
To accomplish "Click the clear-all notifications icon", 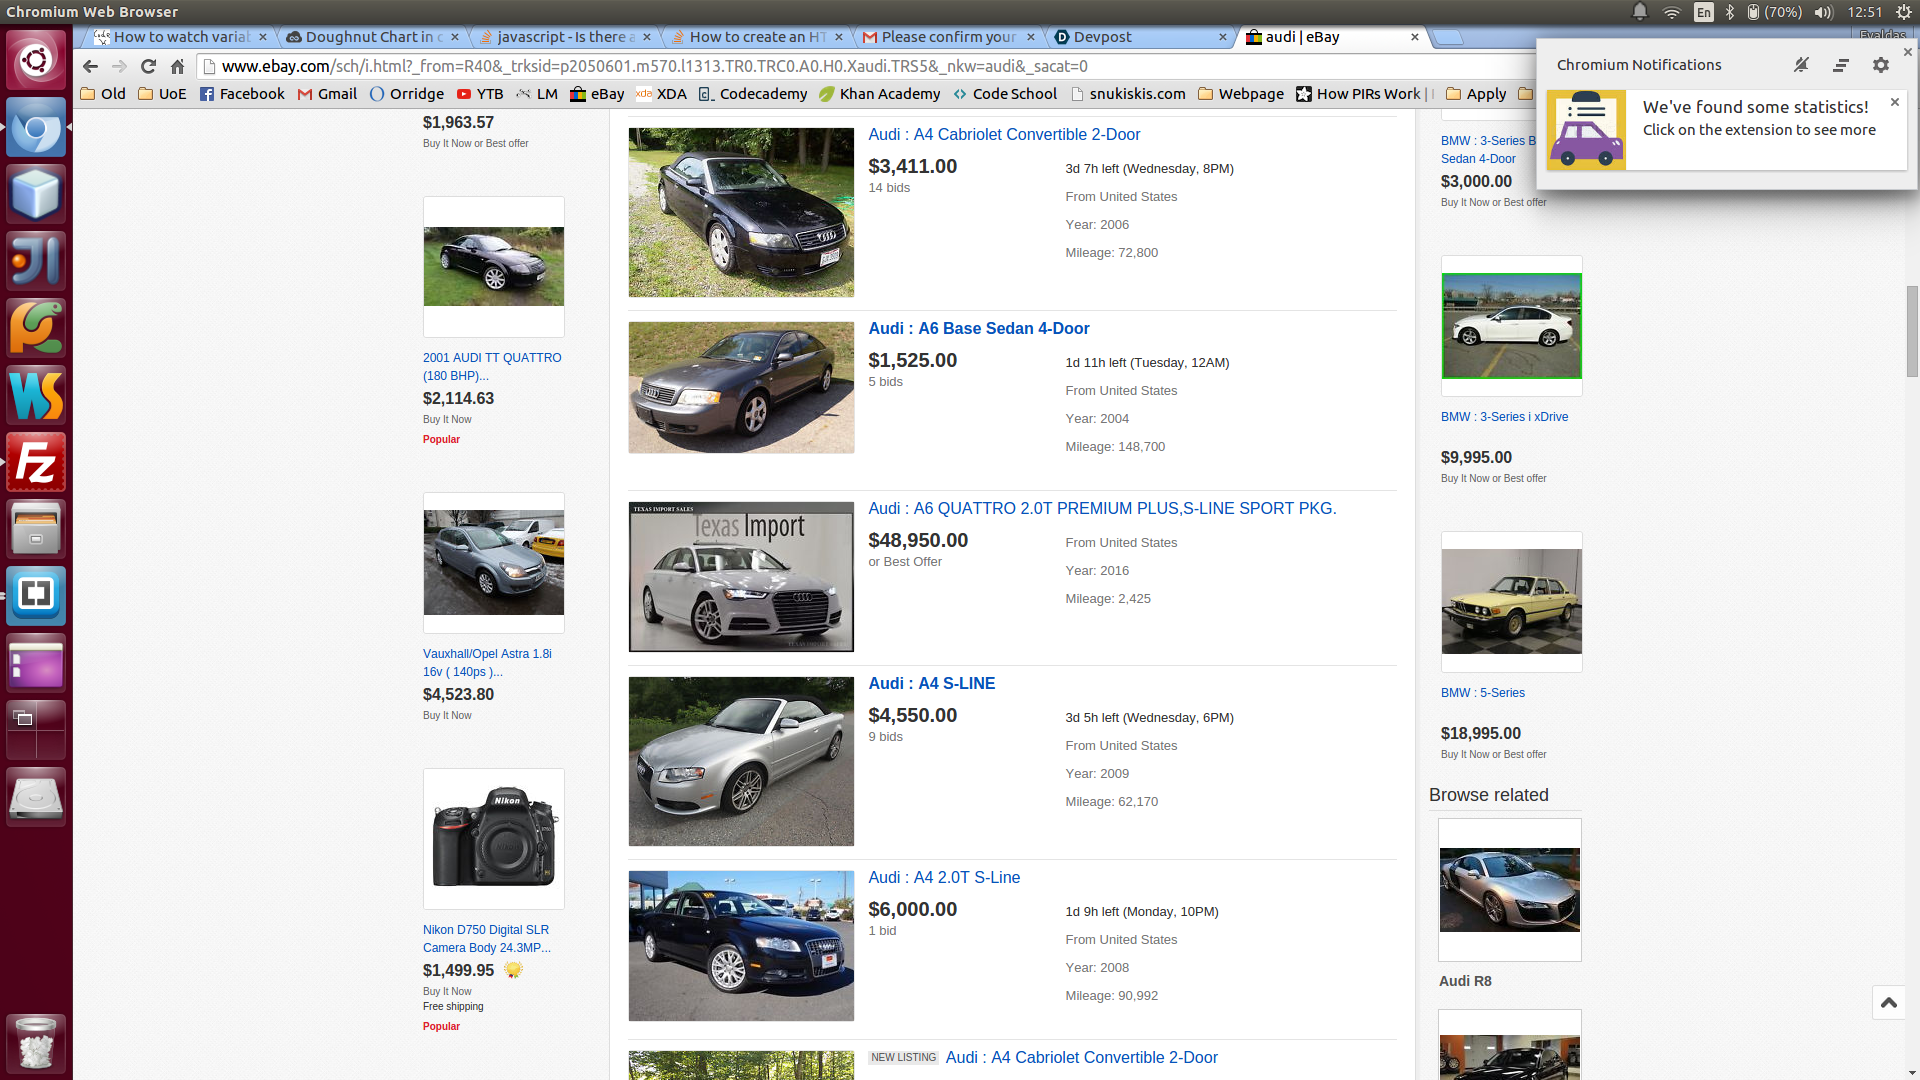I will tap(1840, 65).
